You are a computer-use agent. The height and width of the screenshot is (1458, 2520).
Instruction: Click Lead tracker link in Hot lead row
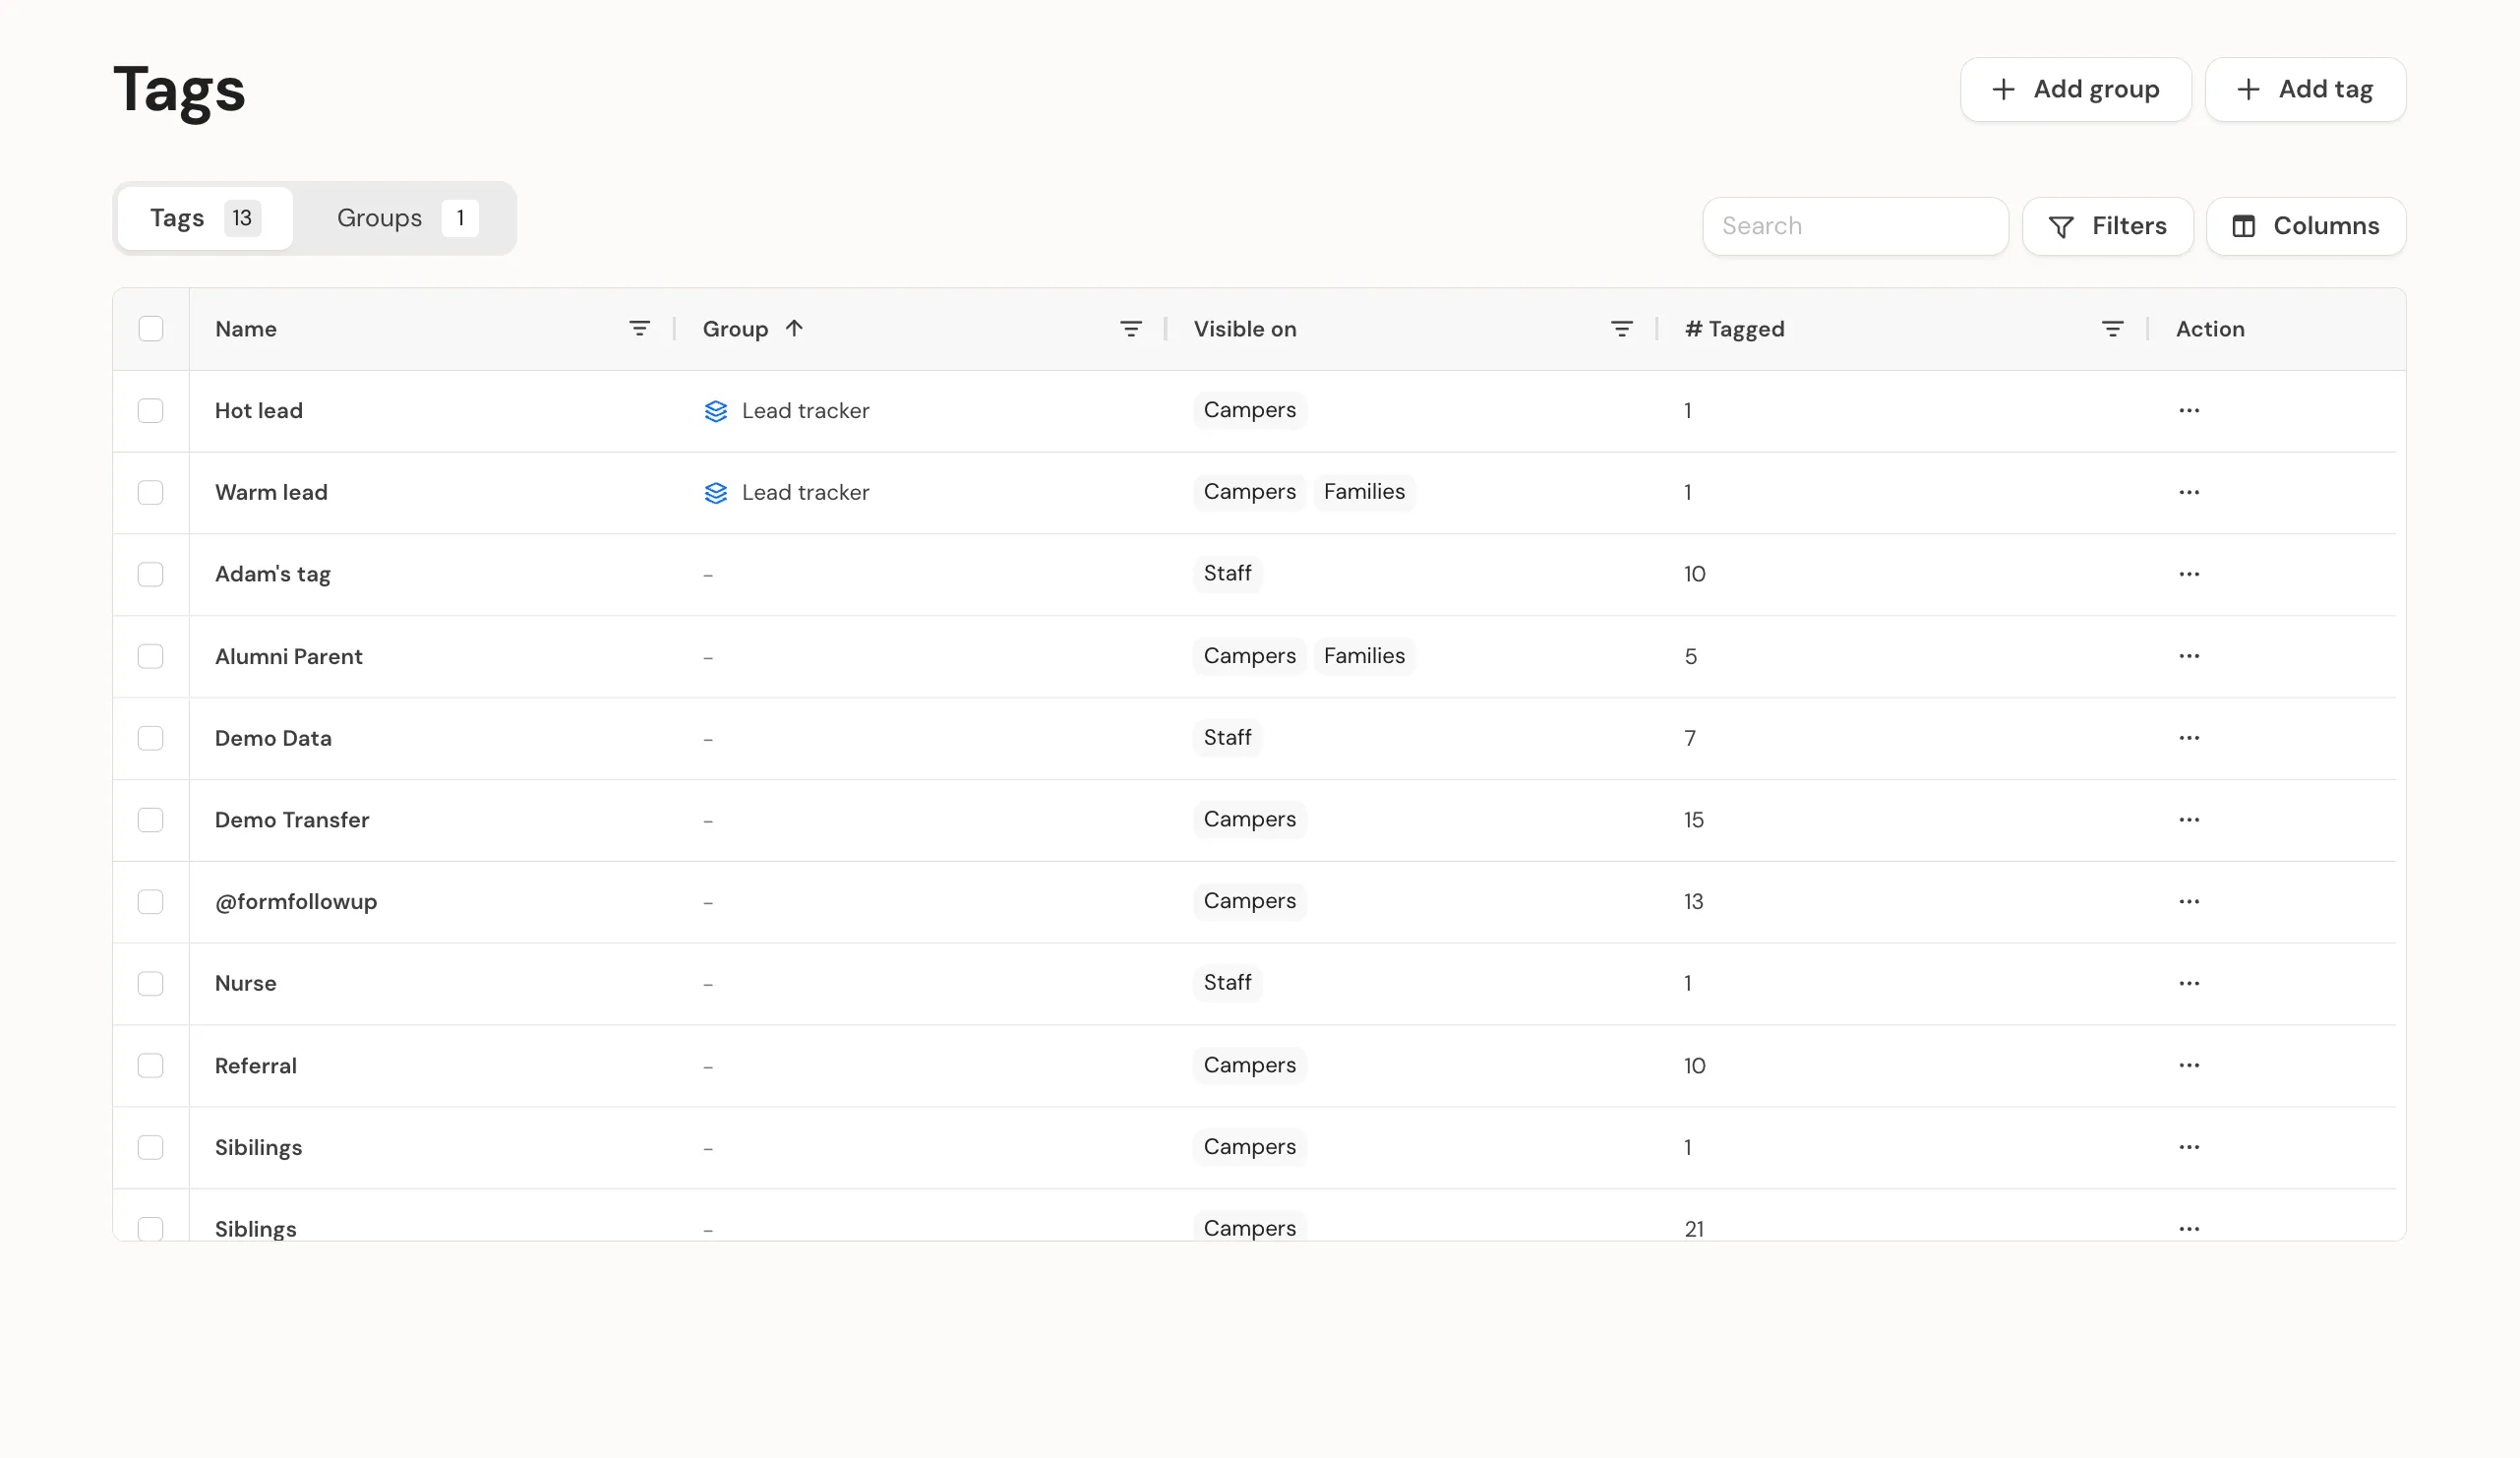pos(805,411)
